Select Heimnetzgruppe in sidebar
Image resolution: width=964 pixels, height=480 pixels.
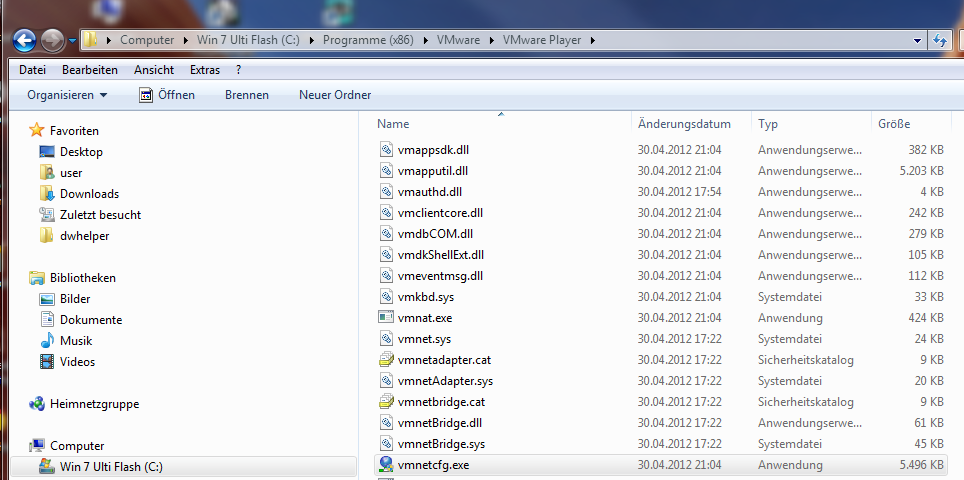[94, 404]
